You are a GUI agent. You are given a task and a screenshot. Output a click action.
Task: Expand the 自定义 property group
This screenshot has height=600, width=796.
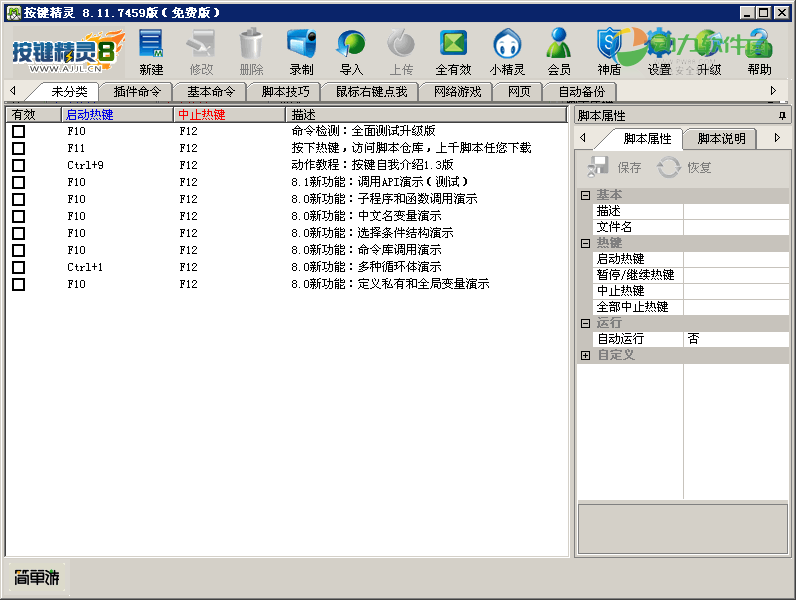click(x=585, y=355)
